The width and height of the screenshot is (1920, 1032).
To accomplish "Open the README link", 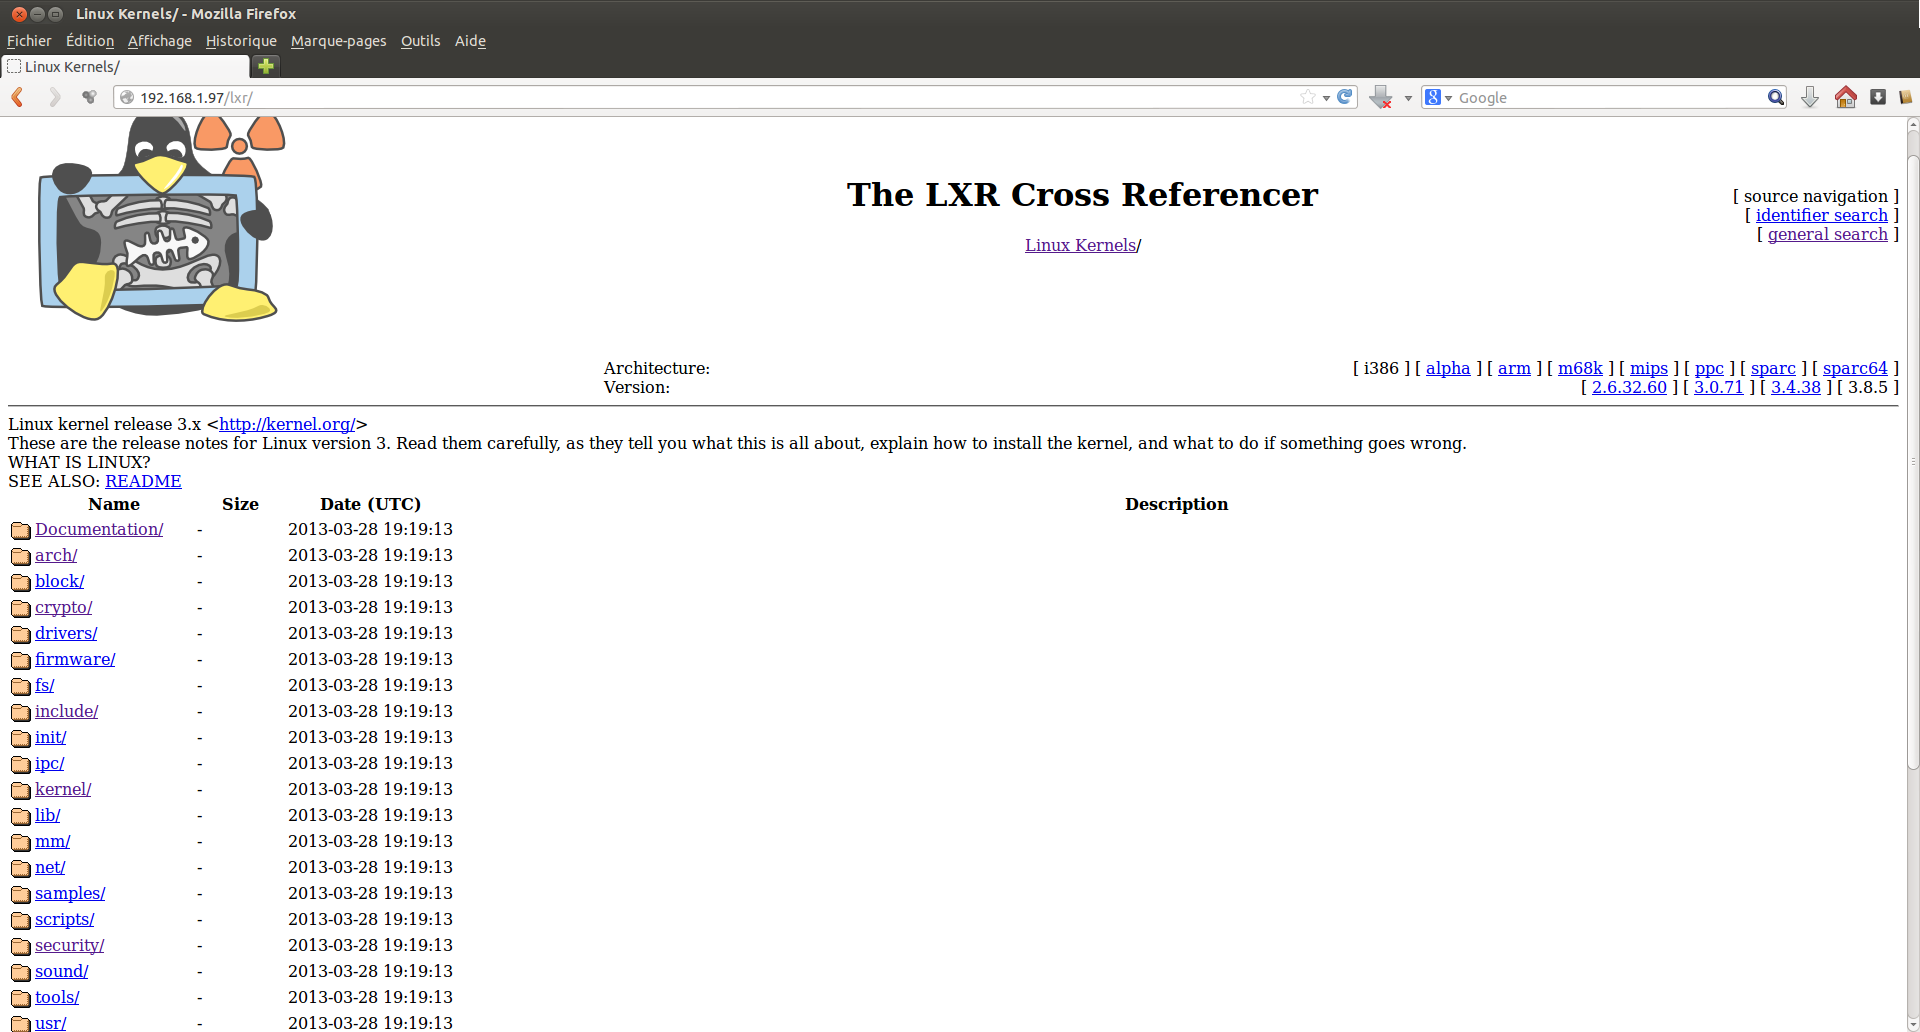I will (143, 481).
